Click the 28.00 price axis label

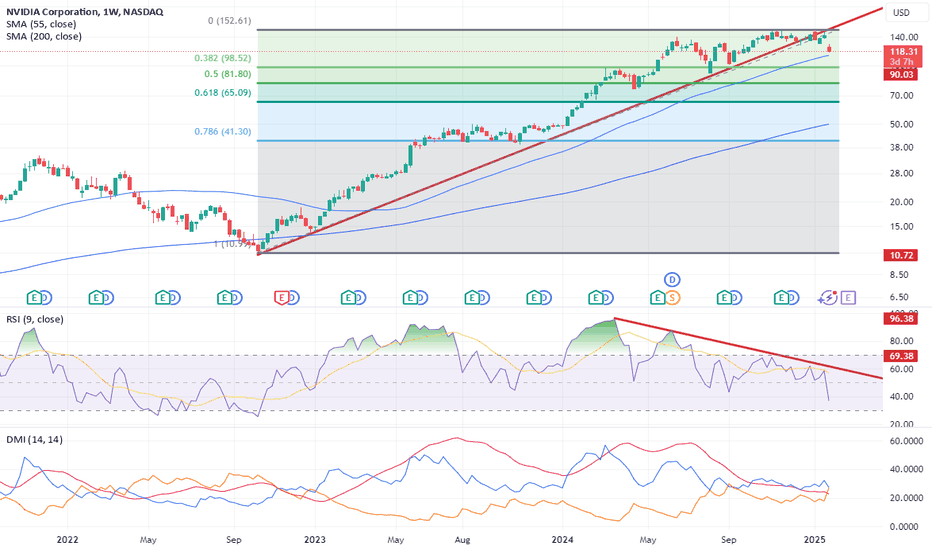902,174
